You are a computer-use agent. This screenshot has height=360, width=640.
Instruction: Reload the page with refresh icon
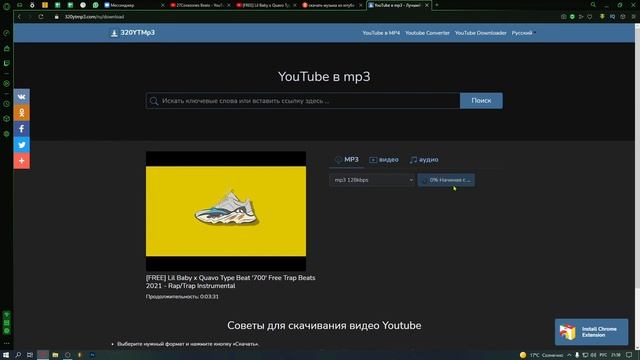point(41,17)
